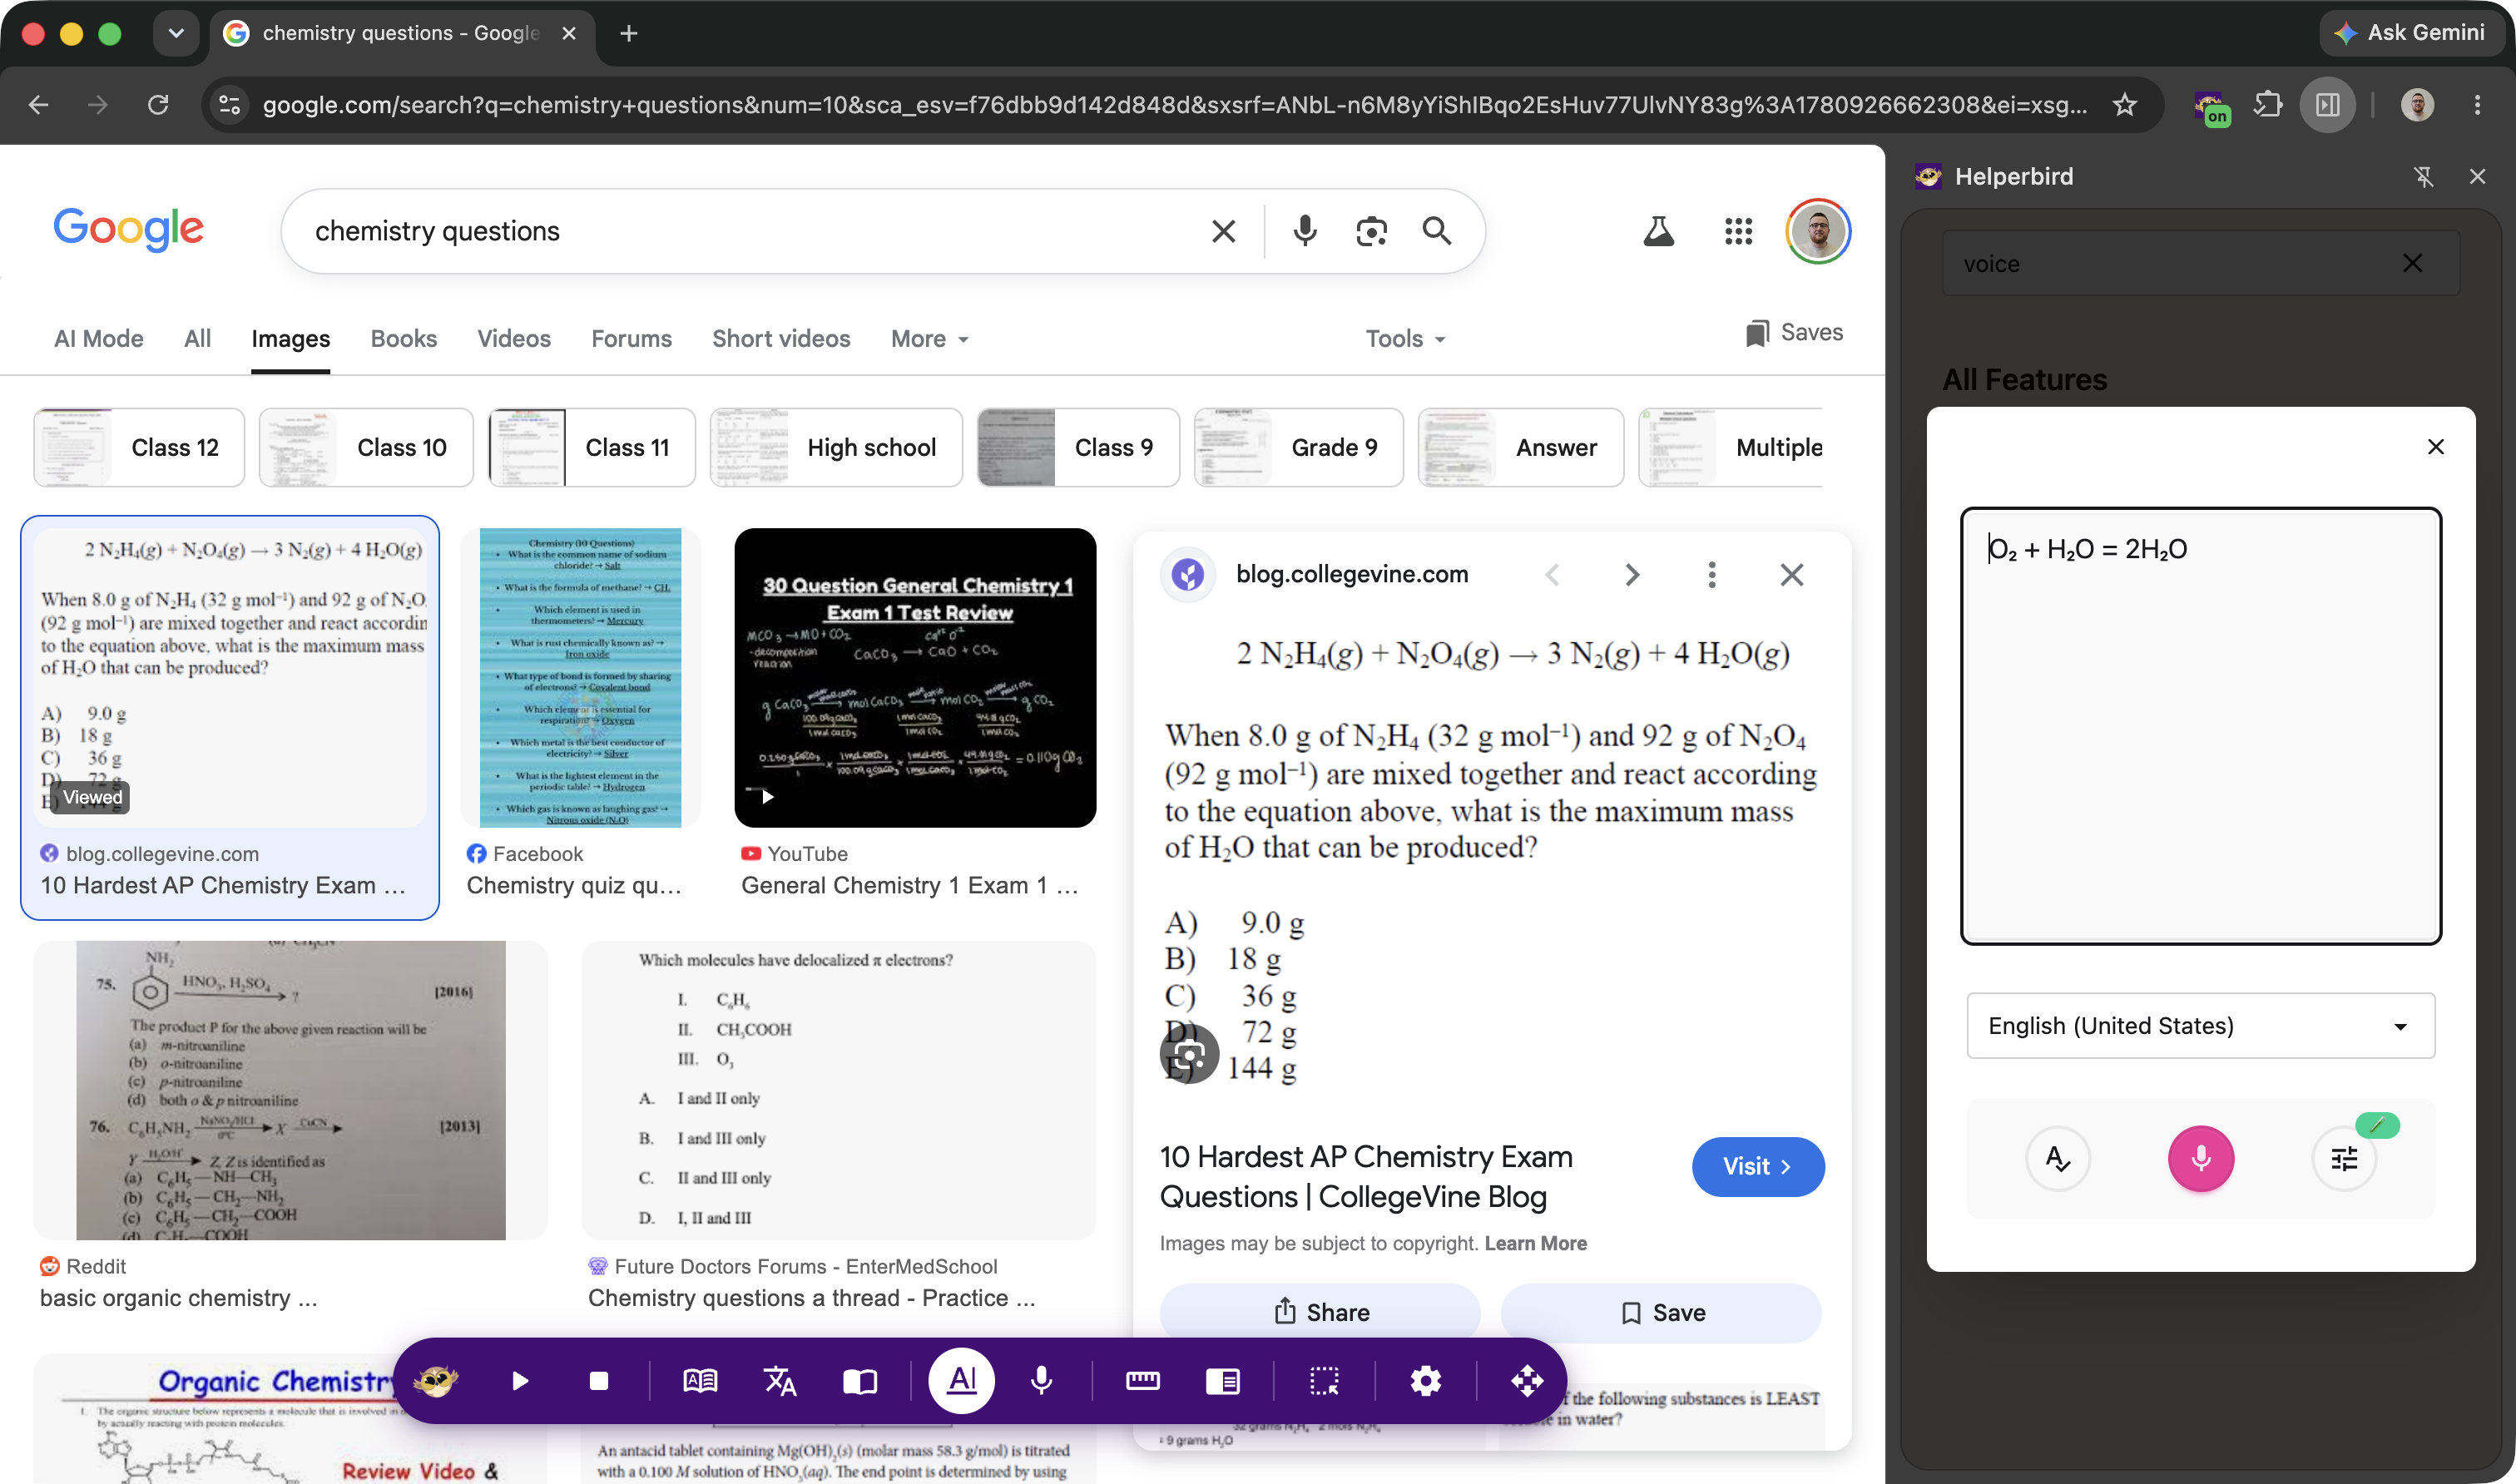
Task: Stop reading with the square stop button
Action: pos(599,1381)
